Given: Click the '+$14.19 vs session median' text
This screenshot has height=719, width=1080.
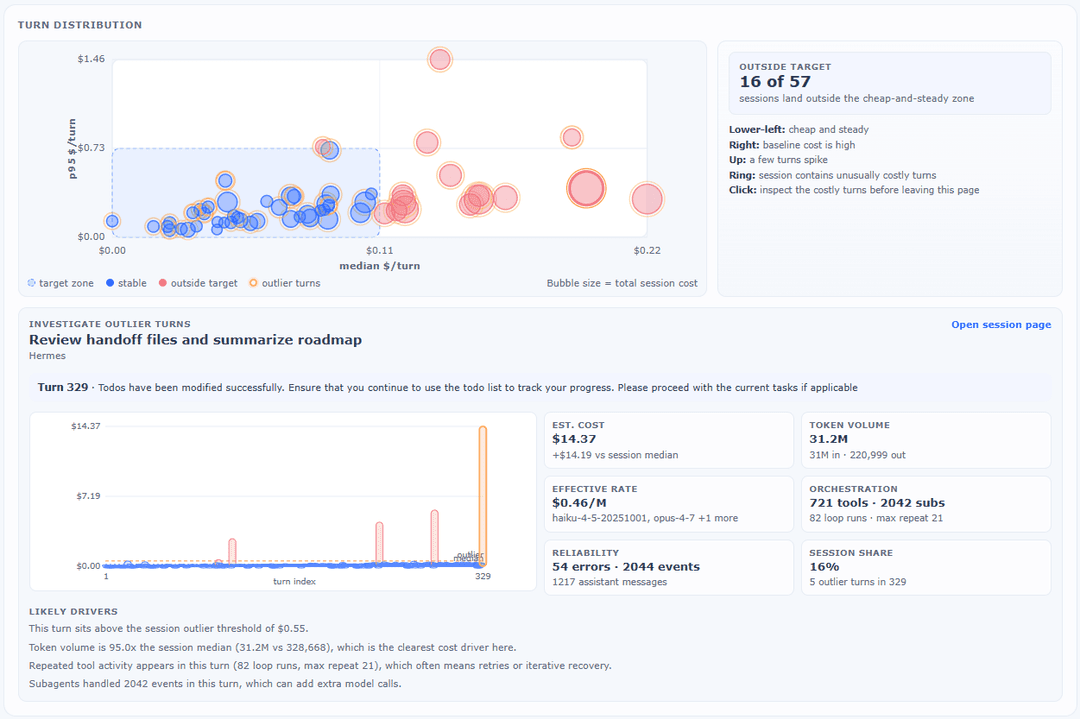Looking at the screenshot, I should coord(615,455).
